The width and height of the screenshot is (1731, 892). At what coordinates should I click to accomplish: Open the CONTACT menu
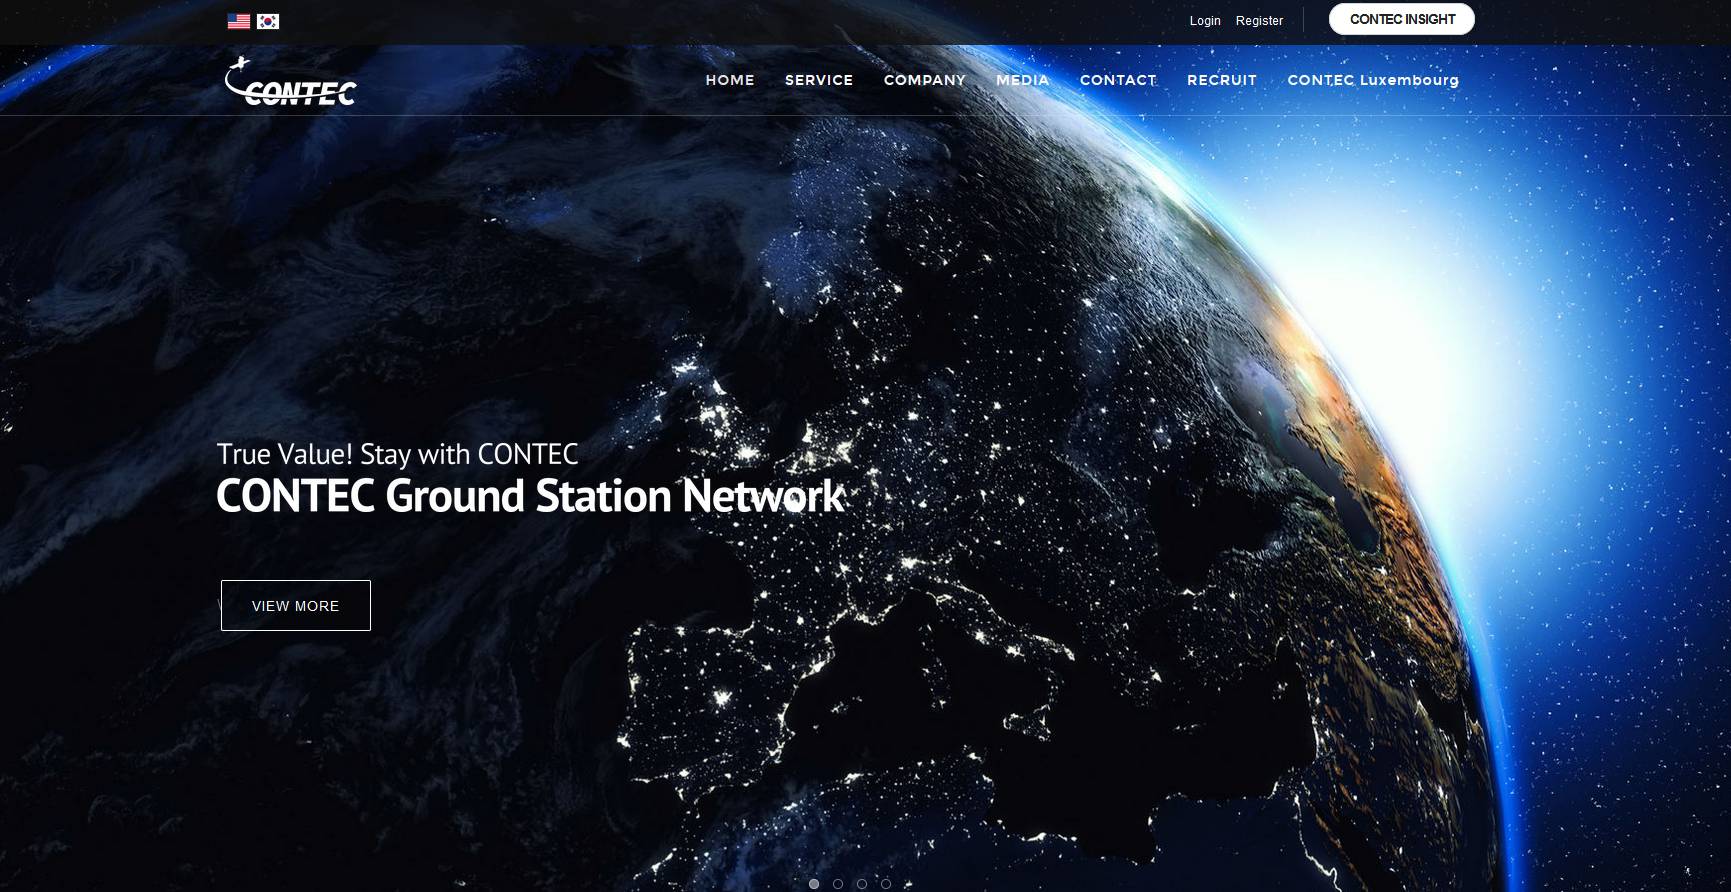pos(1118,80)
